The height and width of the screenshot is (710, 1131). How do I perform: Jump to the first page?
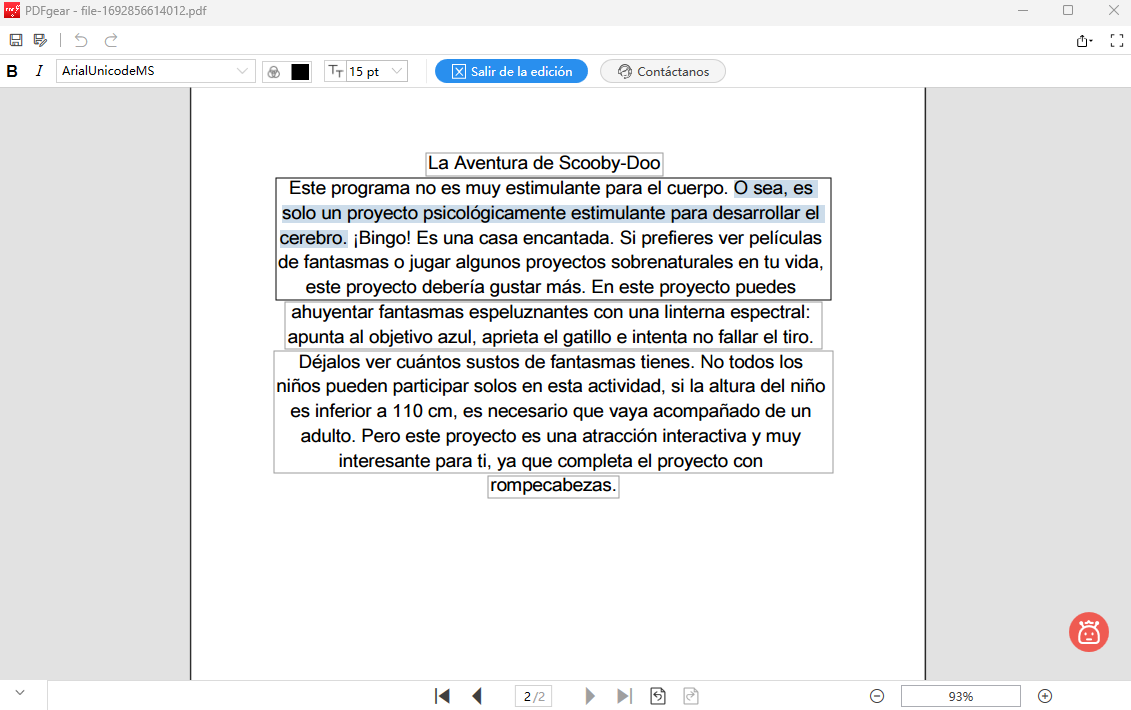[442, 695]
